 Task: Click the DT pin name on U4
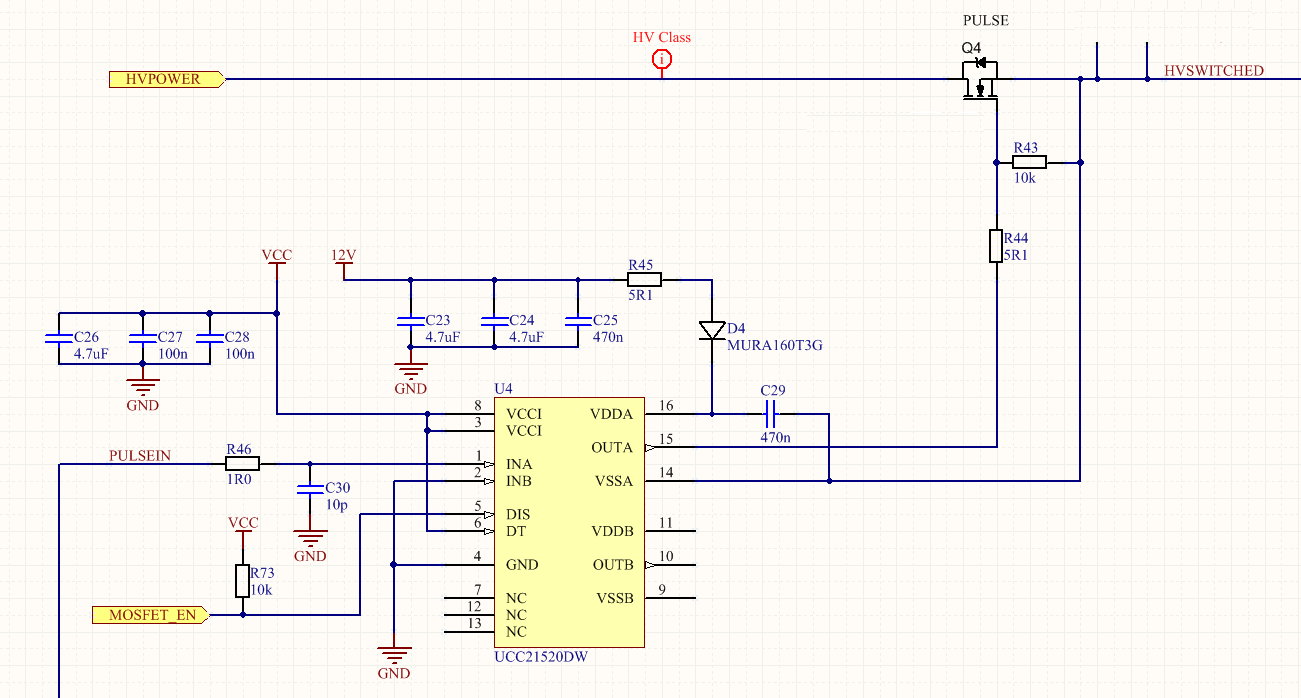pyautogui.click(x=516, y=531)
